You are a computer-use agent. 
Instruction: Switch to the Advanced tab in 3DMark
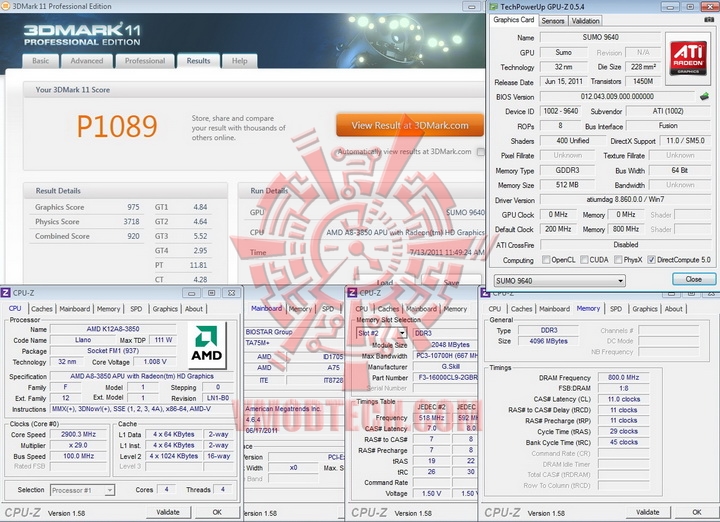(87, 61)
